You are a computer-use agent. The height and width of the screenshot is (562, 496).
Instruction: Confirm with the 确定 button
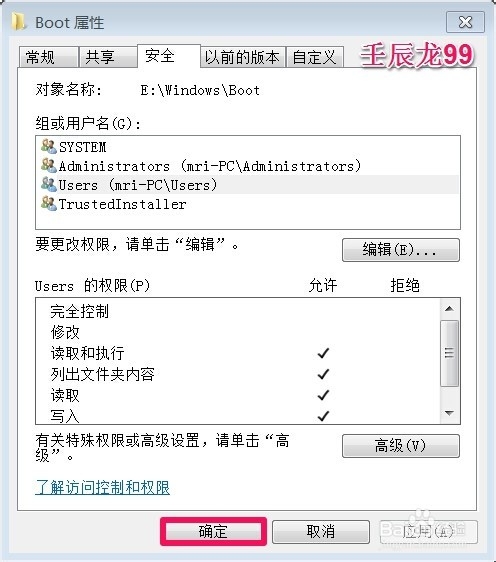(214, 532)
